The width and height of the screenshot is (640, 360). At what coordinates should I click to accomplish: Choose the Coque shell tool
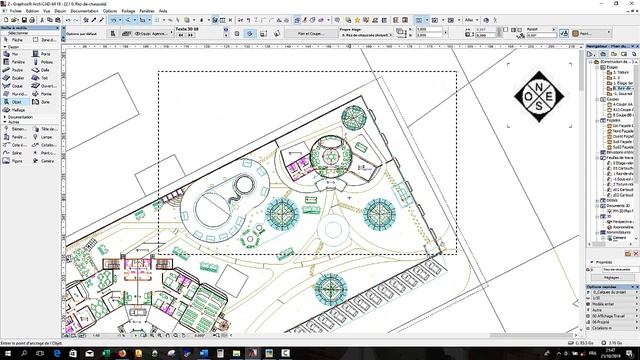(13, 86)
